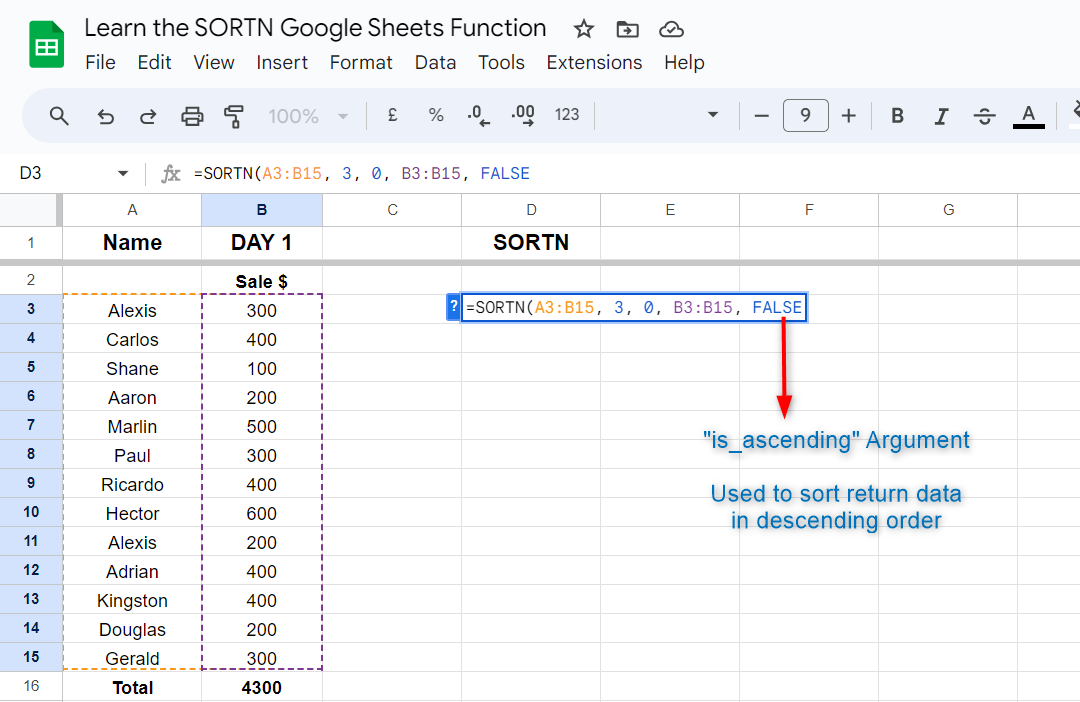Select column A header
This screenshot has height=702, width=1080.
coord(132,210)
